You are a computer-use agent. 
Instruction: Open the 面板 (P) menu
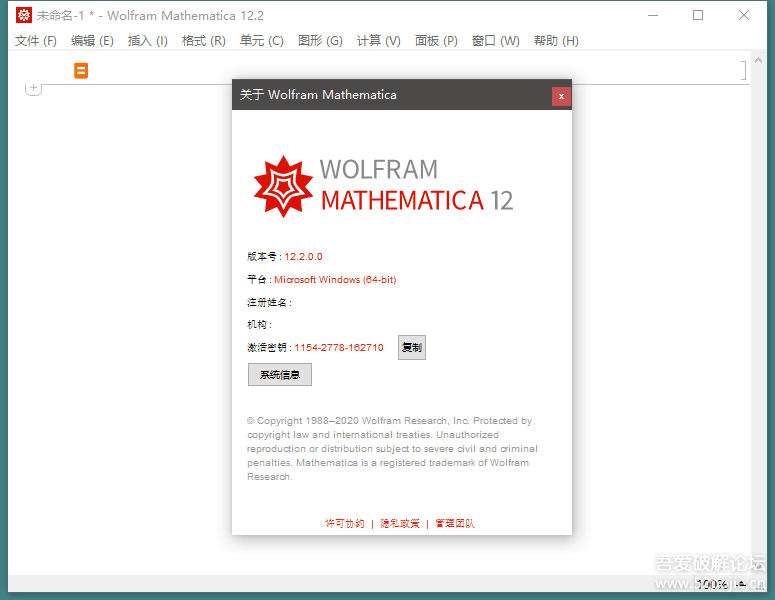[436, 41]
